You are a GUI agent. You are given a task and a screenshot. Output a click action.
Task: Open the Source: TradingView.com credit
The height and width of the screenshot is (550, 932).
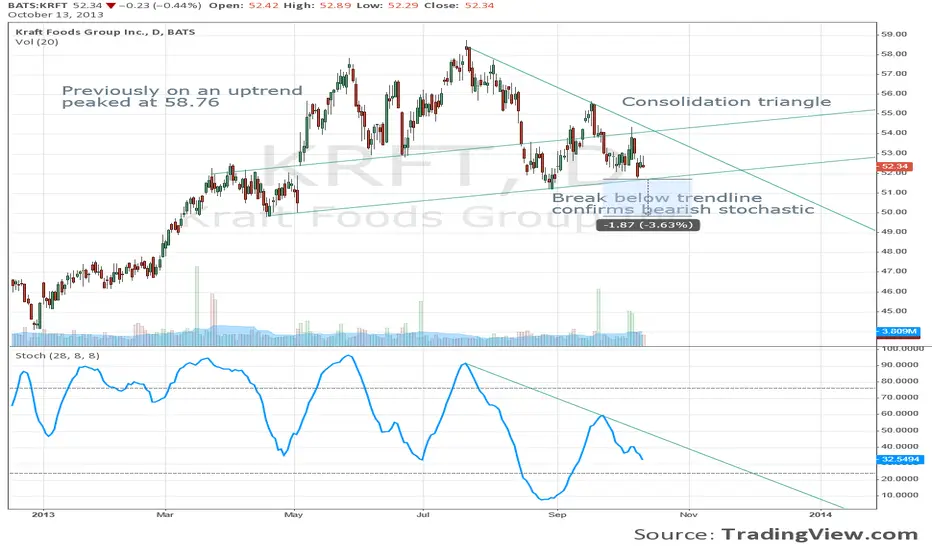point(776,534)
